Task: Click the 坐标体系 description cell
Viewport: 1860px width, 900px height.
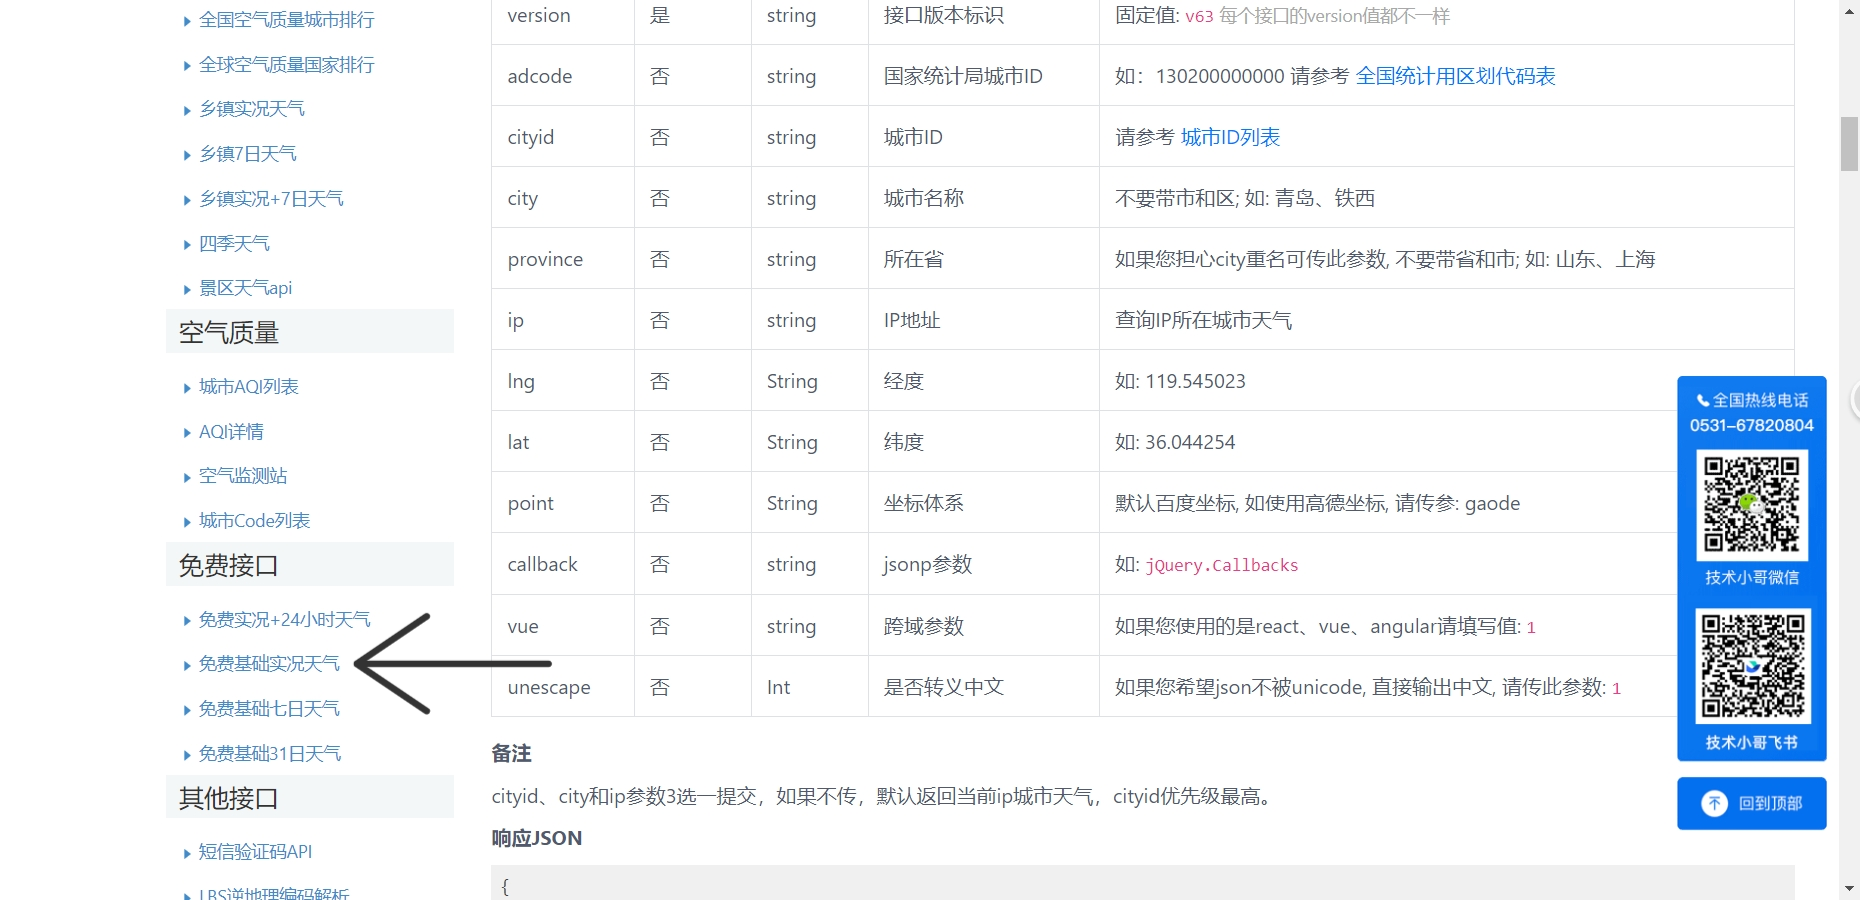Action: pos(984,503)
